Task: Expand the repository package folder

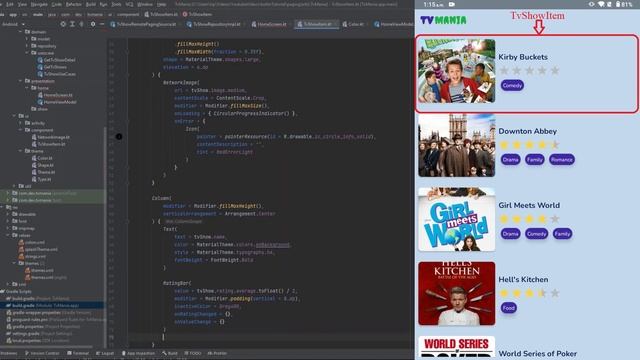Action: (x=27, y=46)
